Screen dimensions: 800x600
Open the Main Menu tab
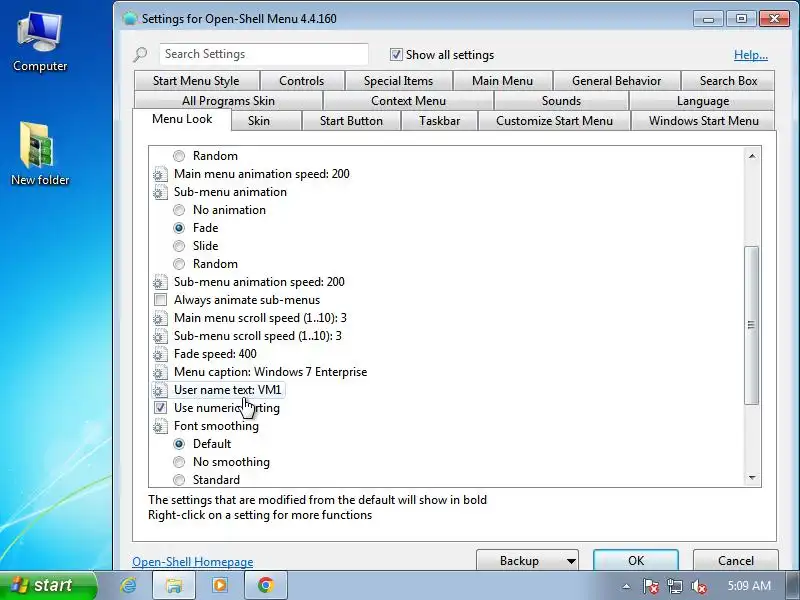click(x=502, y=81)
